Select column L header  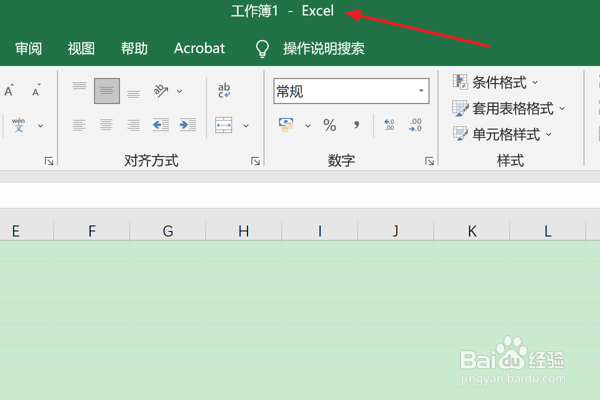tap(548, 230)
